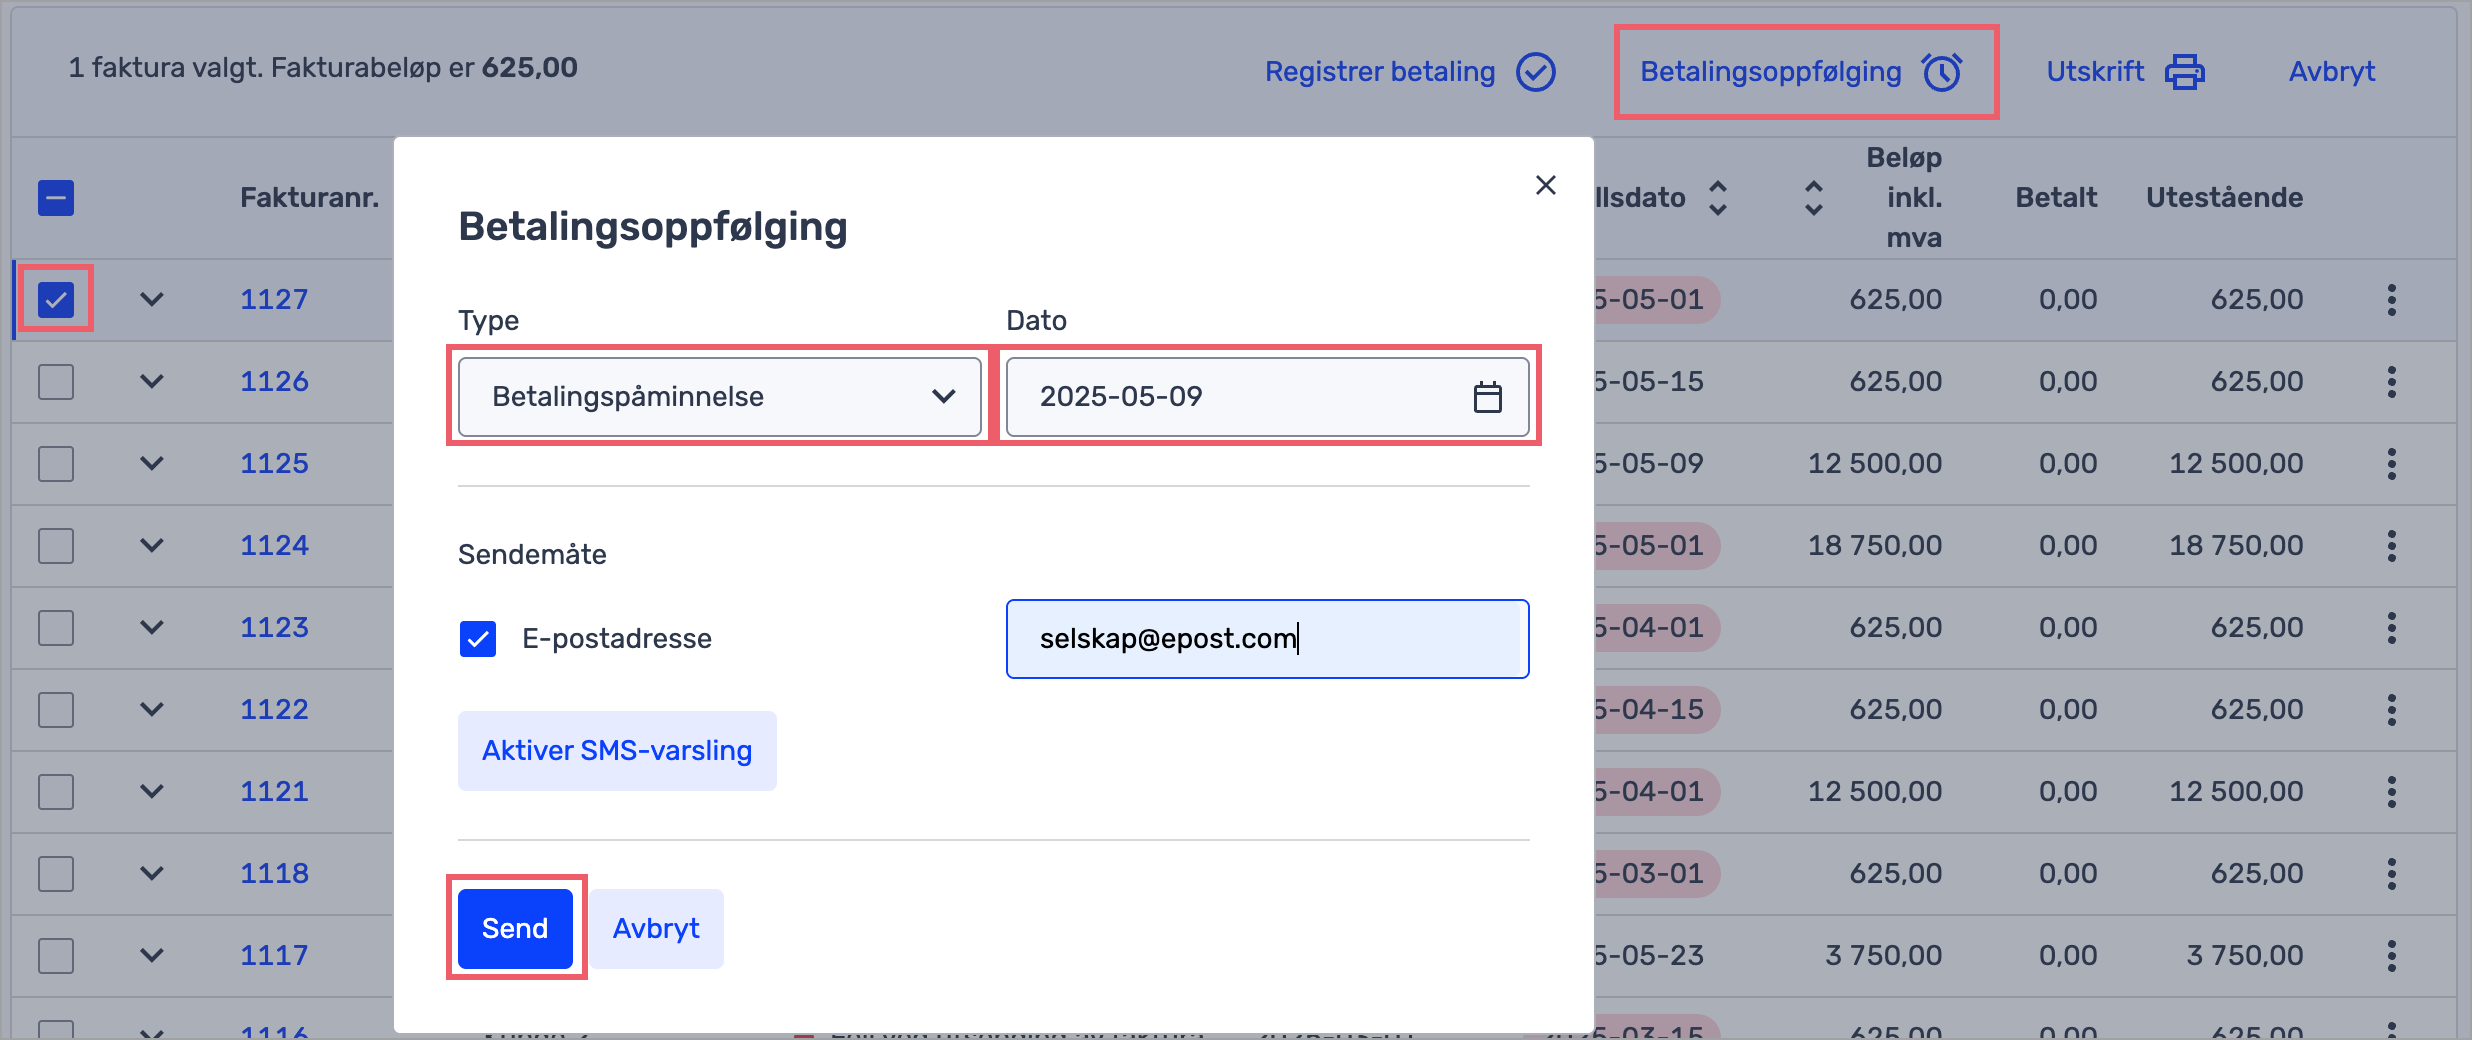
Task: Click the Dato field with 2025-05-09
Action: (1267, 397)
